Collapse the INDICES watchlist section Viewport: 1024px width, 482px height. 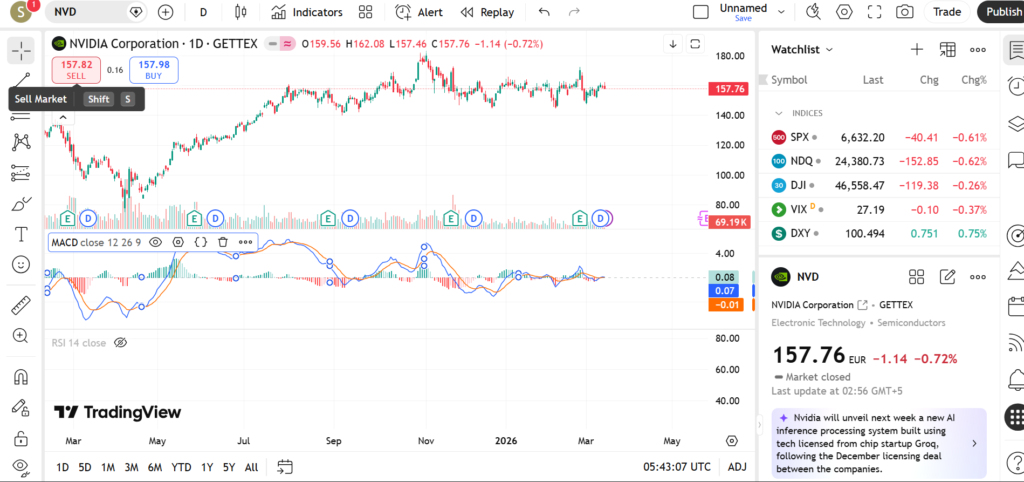780,113
